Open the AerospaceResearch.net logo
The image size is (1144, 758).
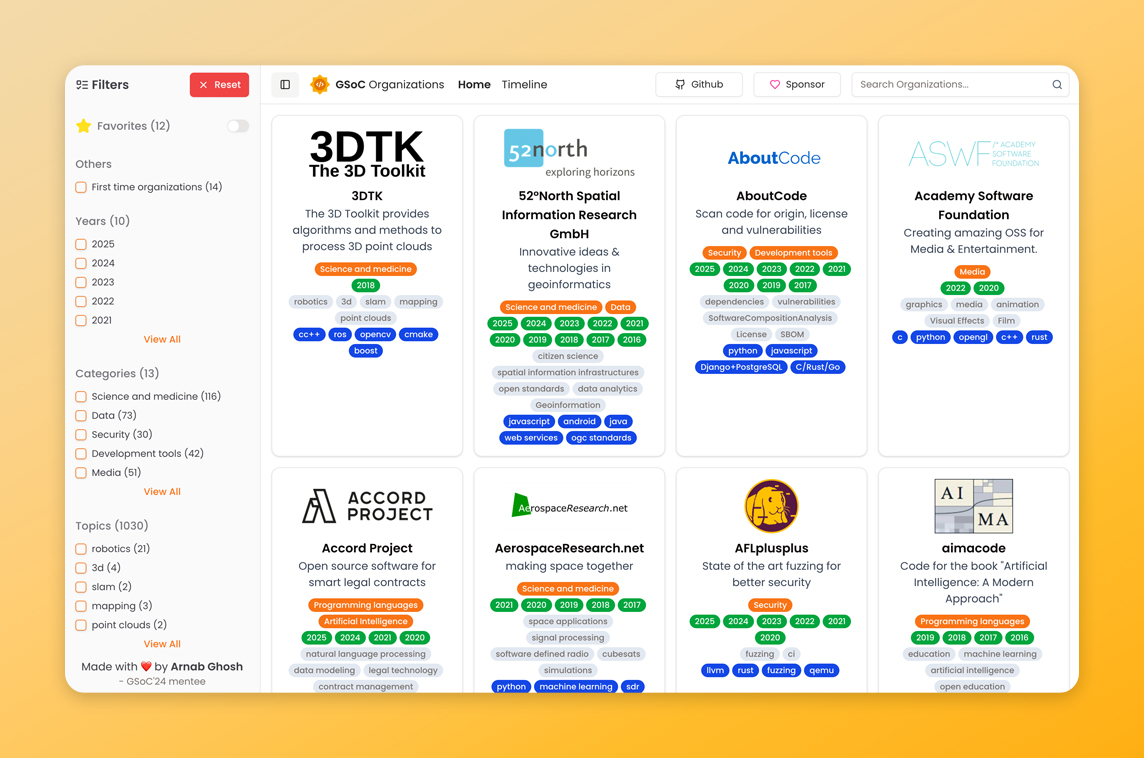569,506
